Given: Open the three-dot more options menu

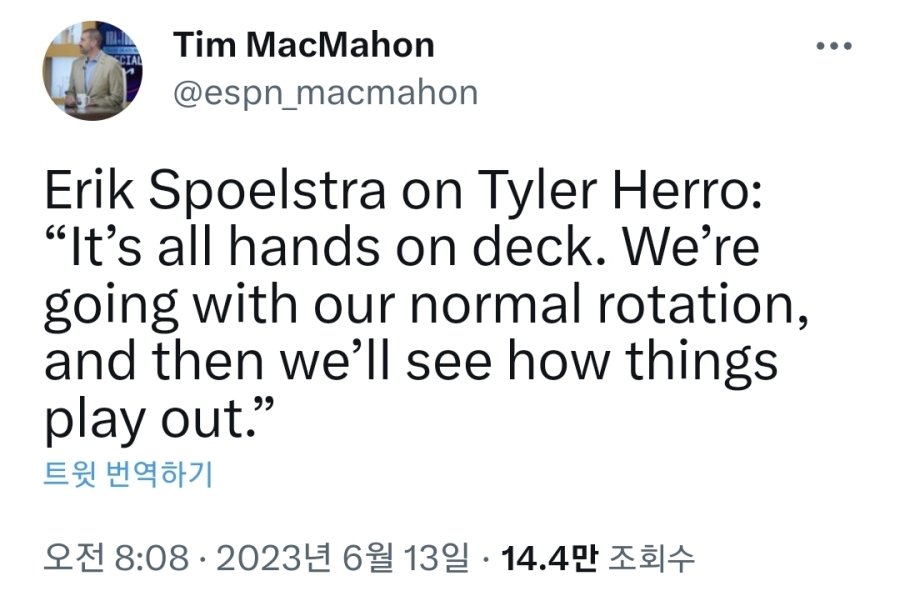Looking at the screenshot, I should pyautogui.click(x=834, y=46).
